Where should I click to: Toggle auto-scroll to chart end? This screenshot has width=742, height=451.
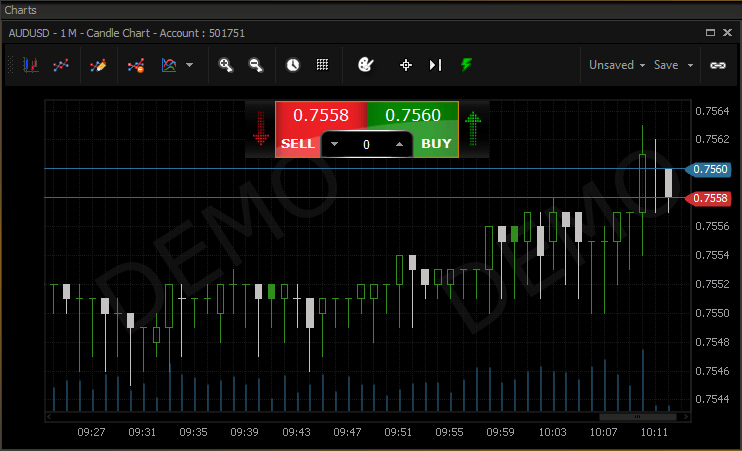coord(435,65)
